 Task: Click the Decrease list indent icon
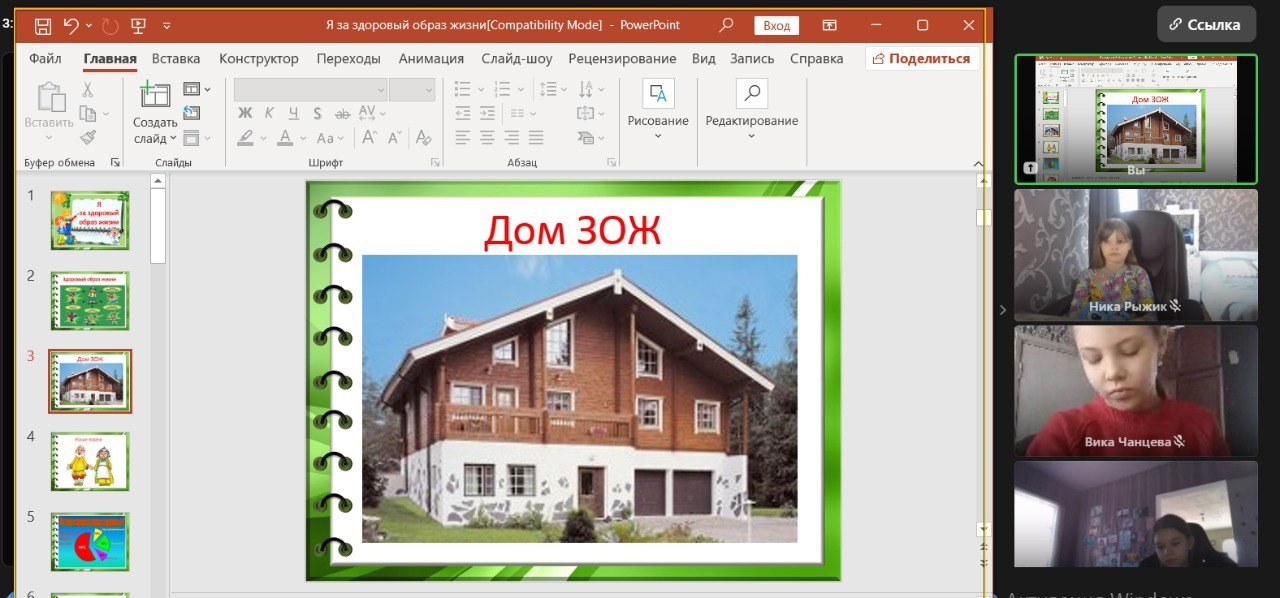[x=462, y=113]
